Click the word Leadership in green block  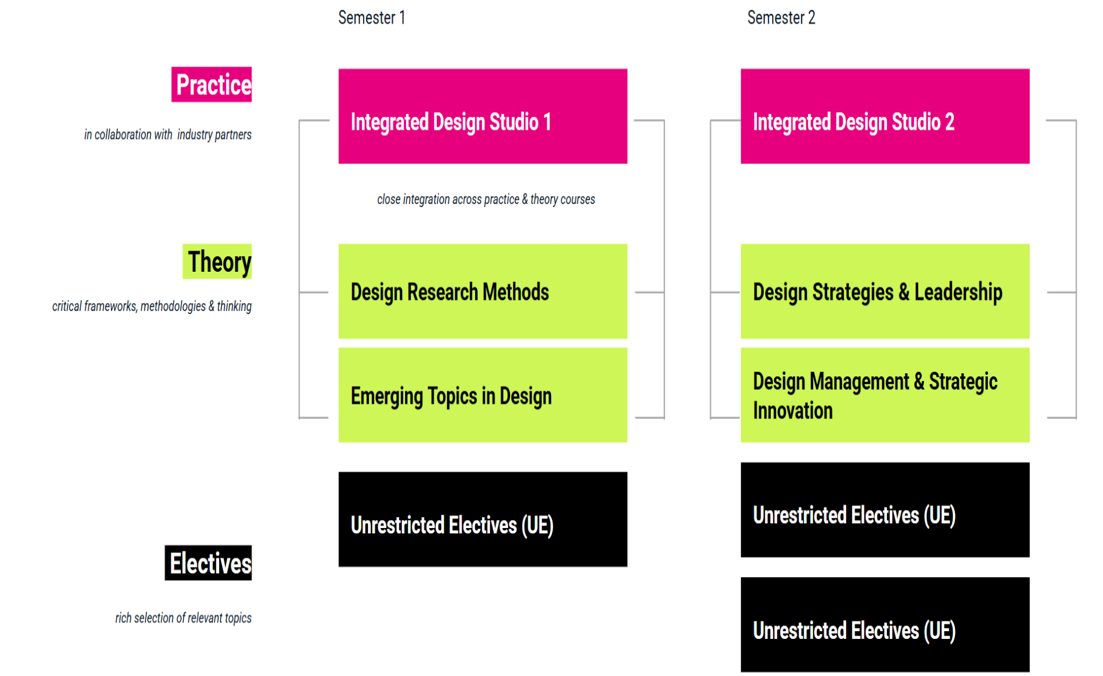click(x=958, y=292)
